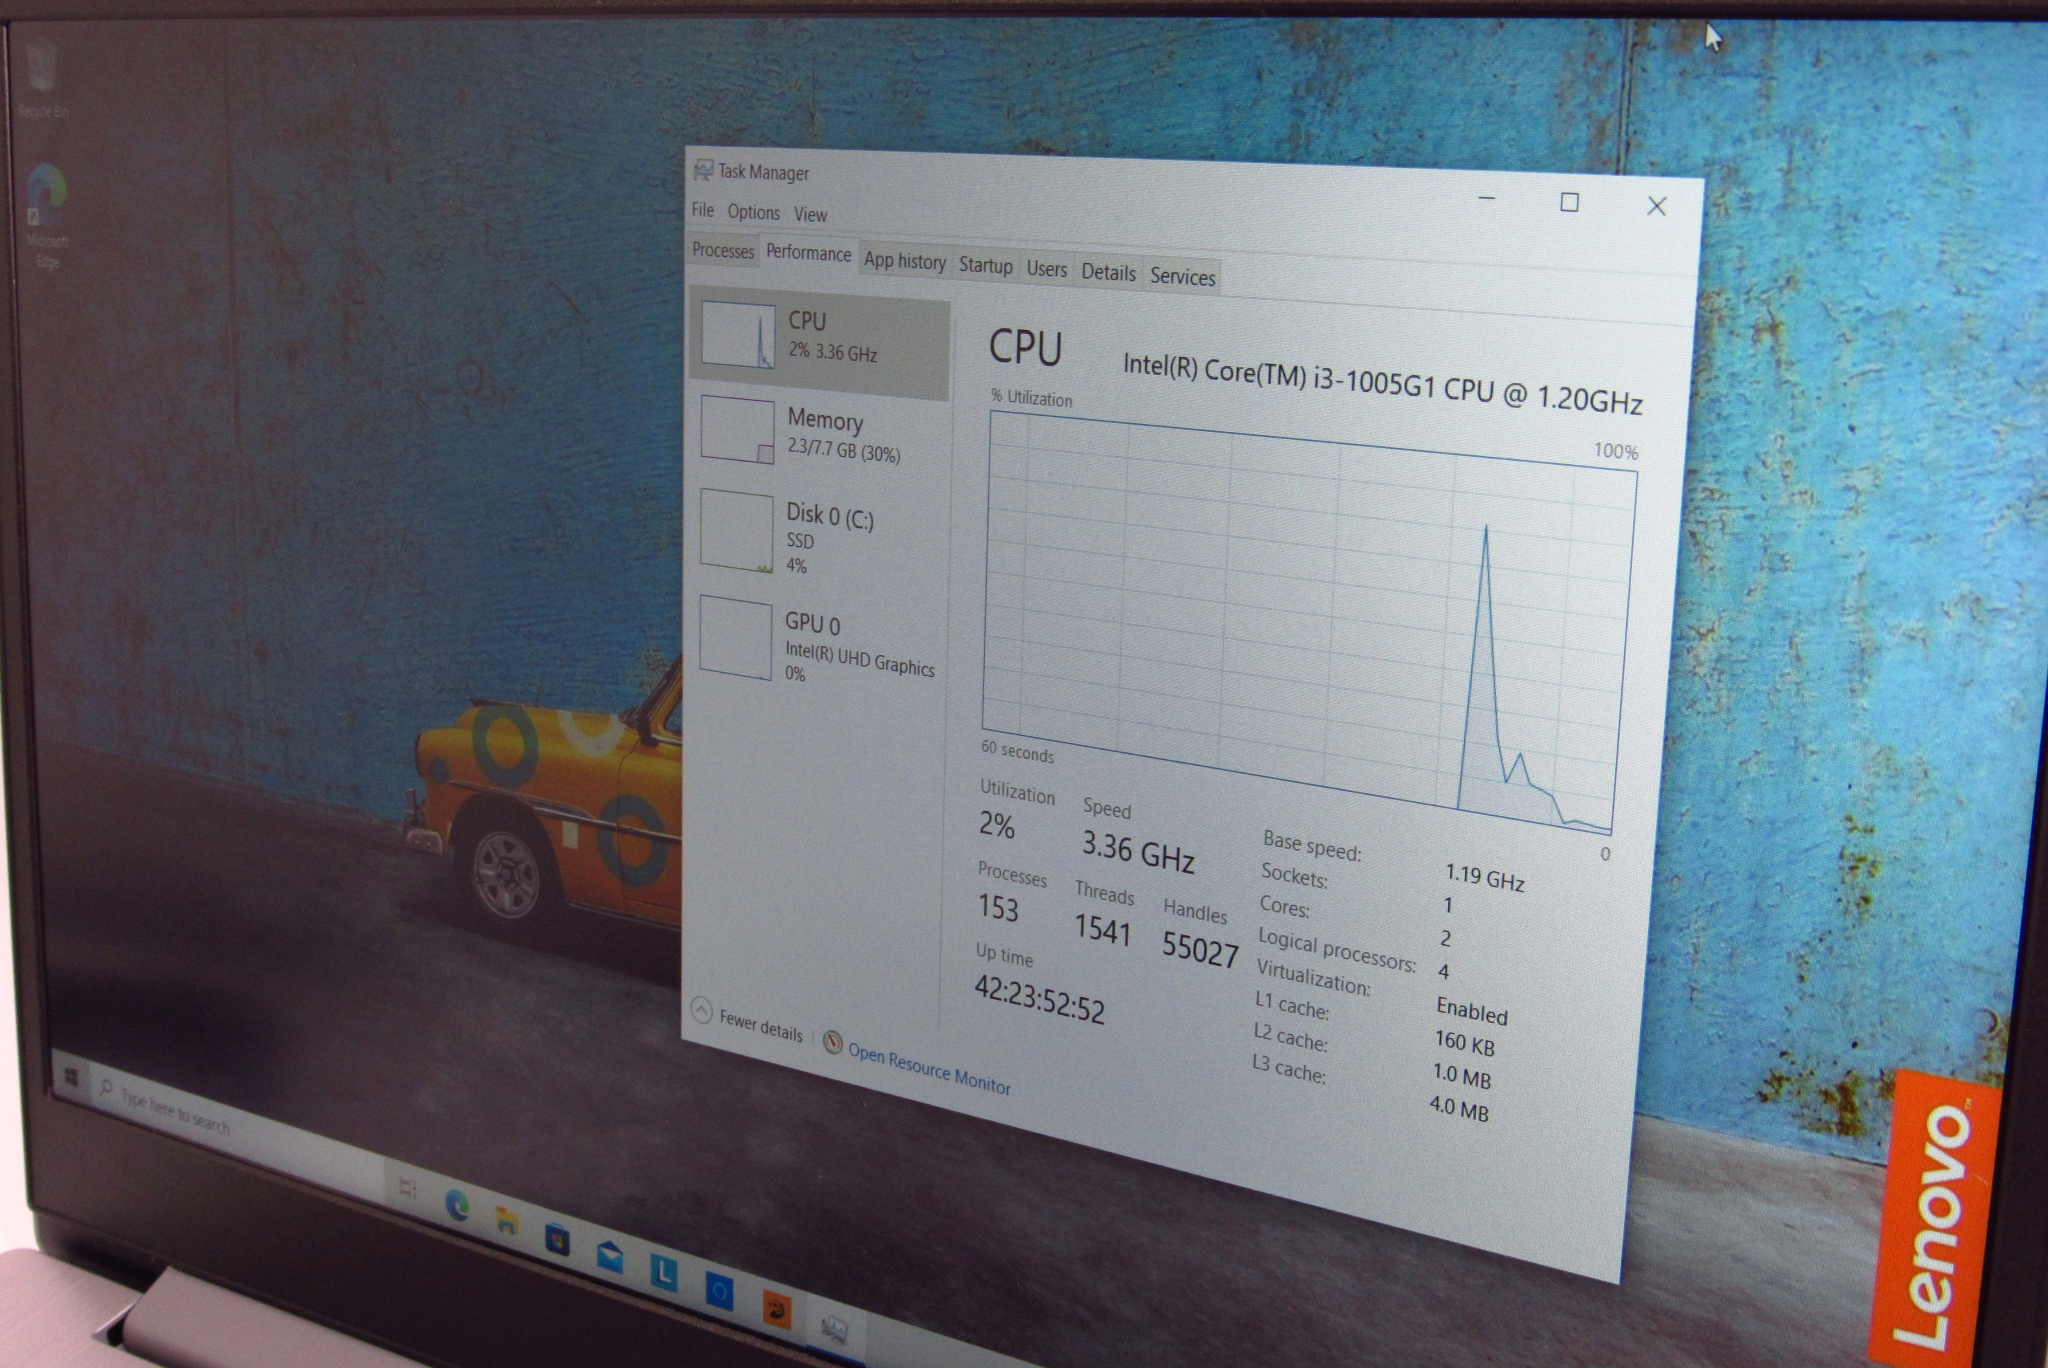Switch to the Services tab
The height and width of the screenshot is (1368, 2048).
coord(1182,276)
